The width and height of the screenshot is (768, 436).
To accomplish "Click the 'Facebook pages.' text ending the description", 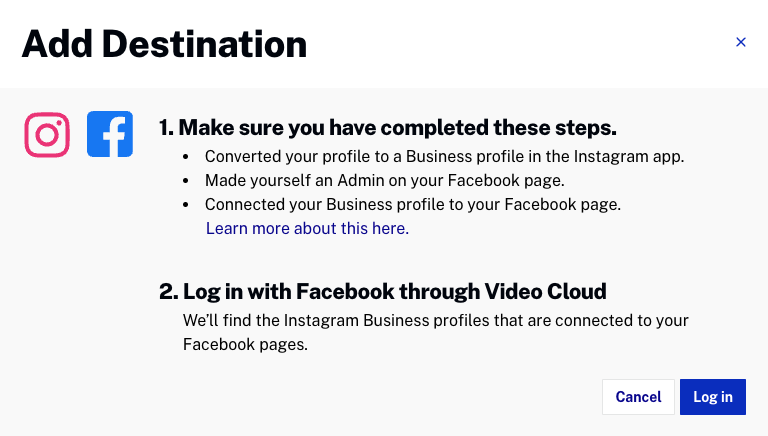I will tap(245, 345).
